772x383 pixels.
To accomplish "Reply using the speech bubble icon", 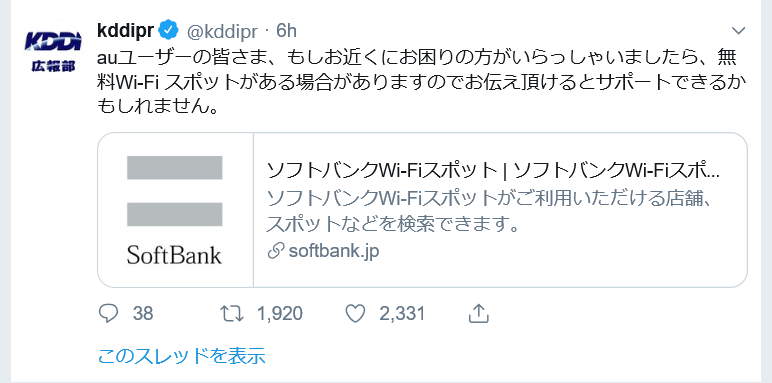I will click(108, 314).
